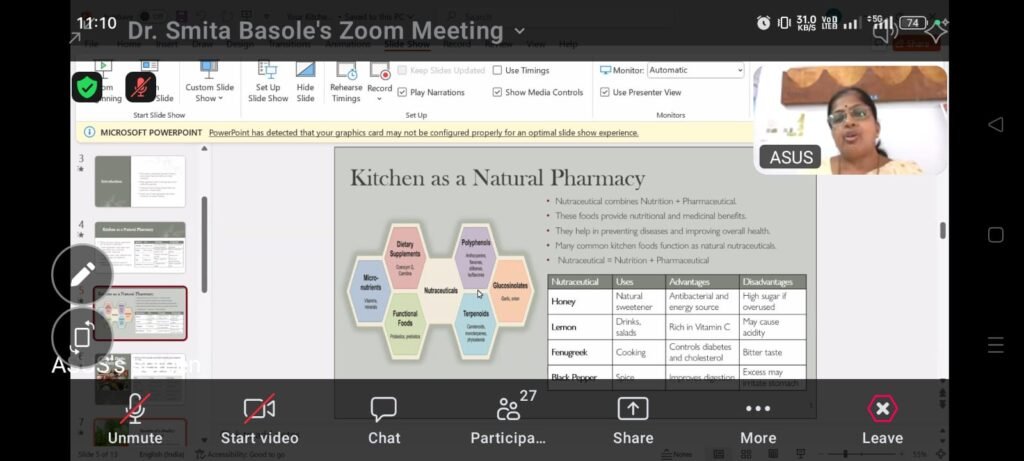Select slide 4 thumbnail in panel
This screenshot has width=1024, height=461.
(140, 247)
